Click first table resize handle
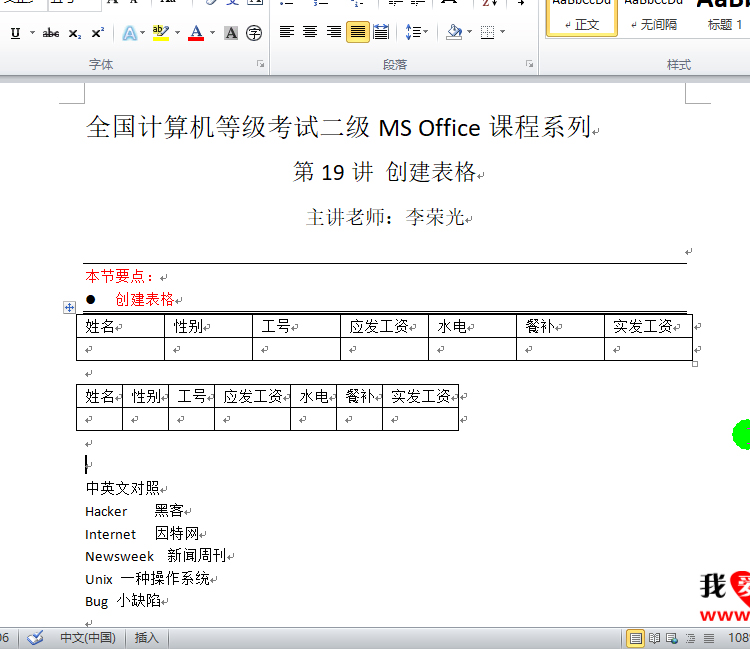Screen dimensions: 750x649 tap(695, 364)
